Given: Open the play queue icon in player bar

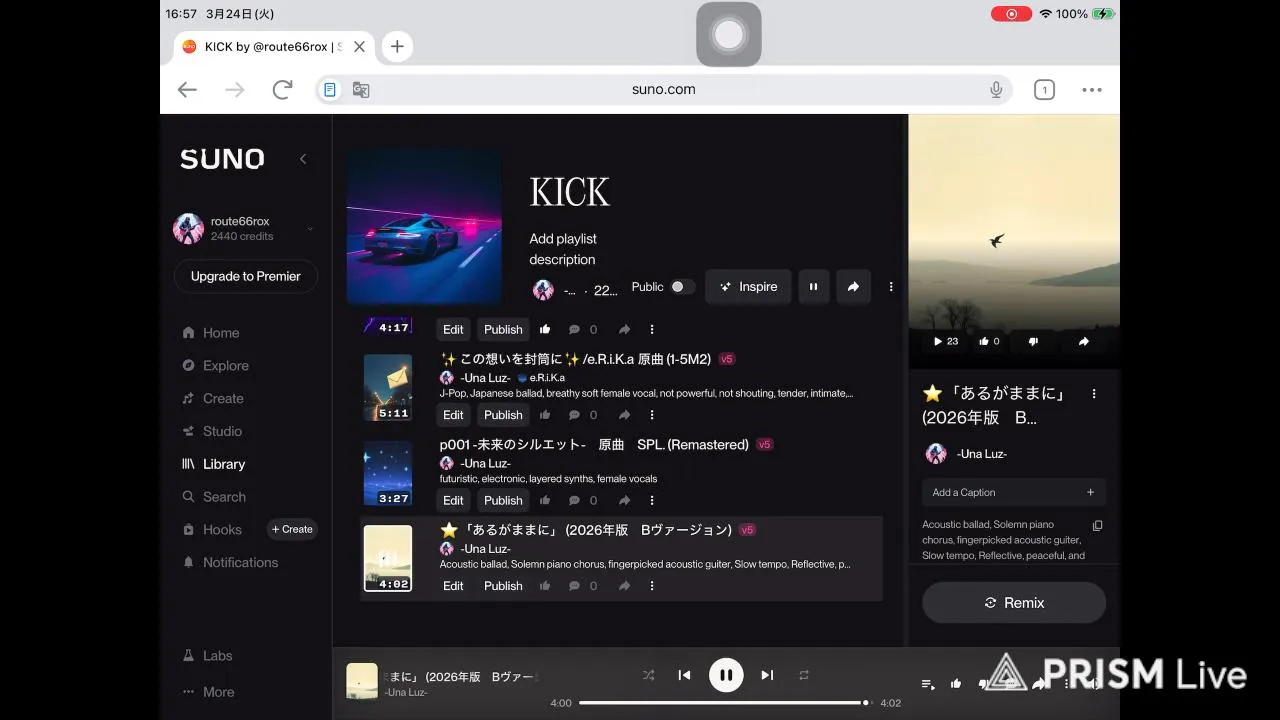Looking at the screenshot, I should (x=928, y=684).
